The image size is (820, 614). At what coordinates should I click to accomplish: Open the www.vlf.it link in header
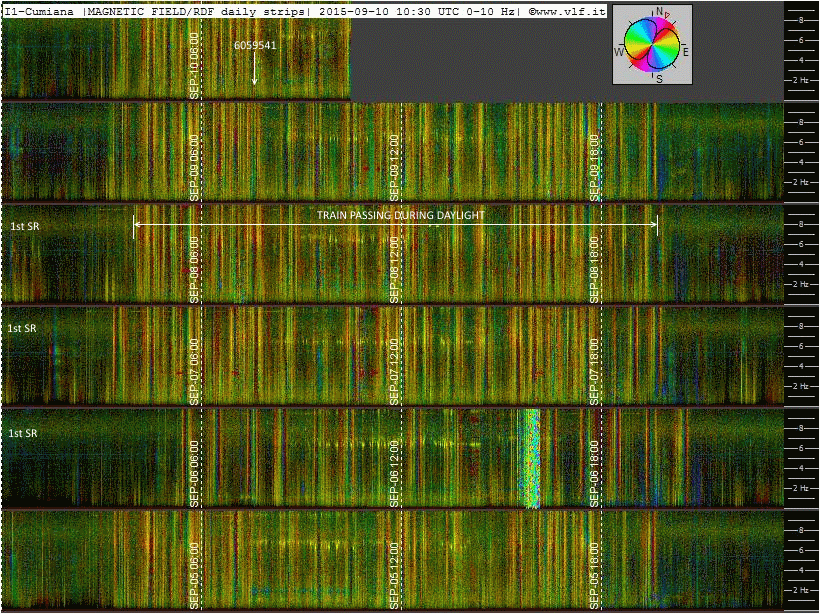coord(571,10)
